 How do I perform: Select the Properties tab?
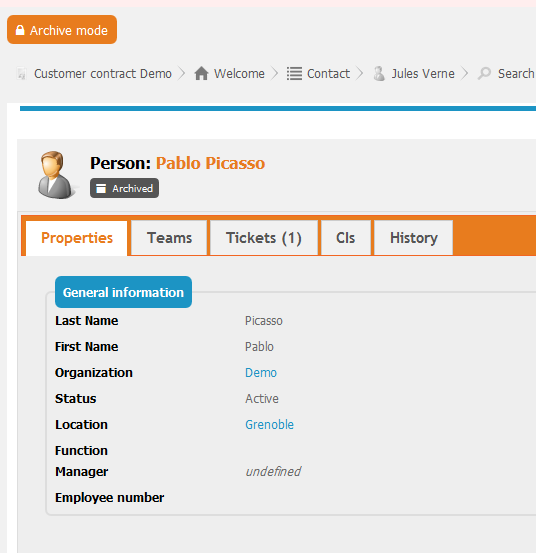(x=77, y=238)
